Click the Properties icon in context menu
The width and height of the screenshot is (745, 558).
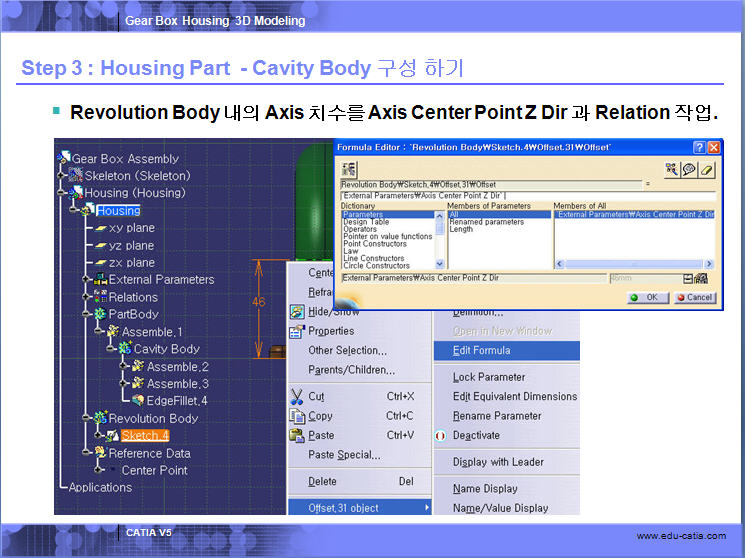point(296,331)
